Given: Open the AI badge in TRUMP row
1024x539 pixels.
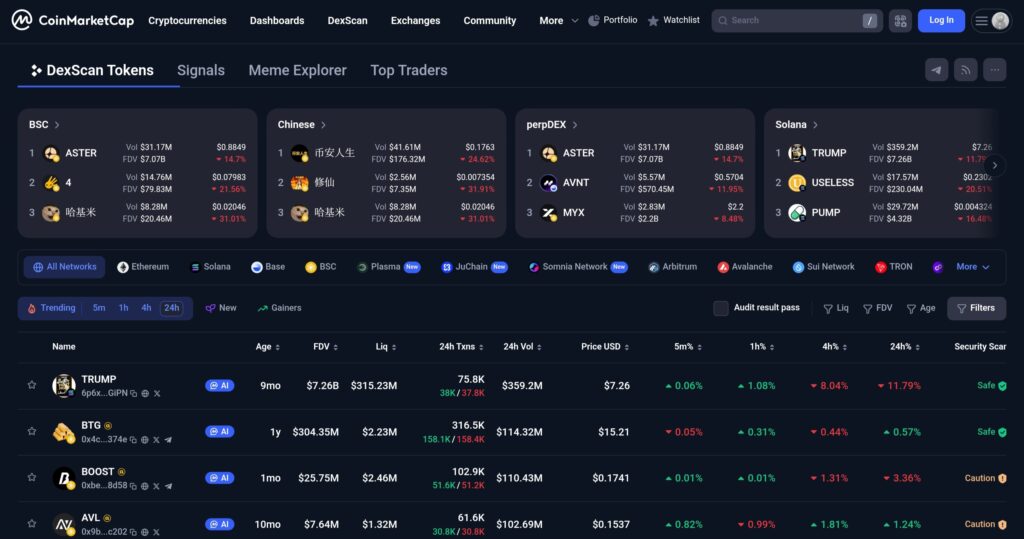Looking at the screenshot, I should coord(219,385).
